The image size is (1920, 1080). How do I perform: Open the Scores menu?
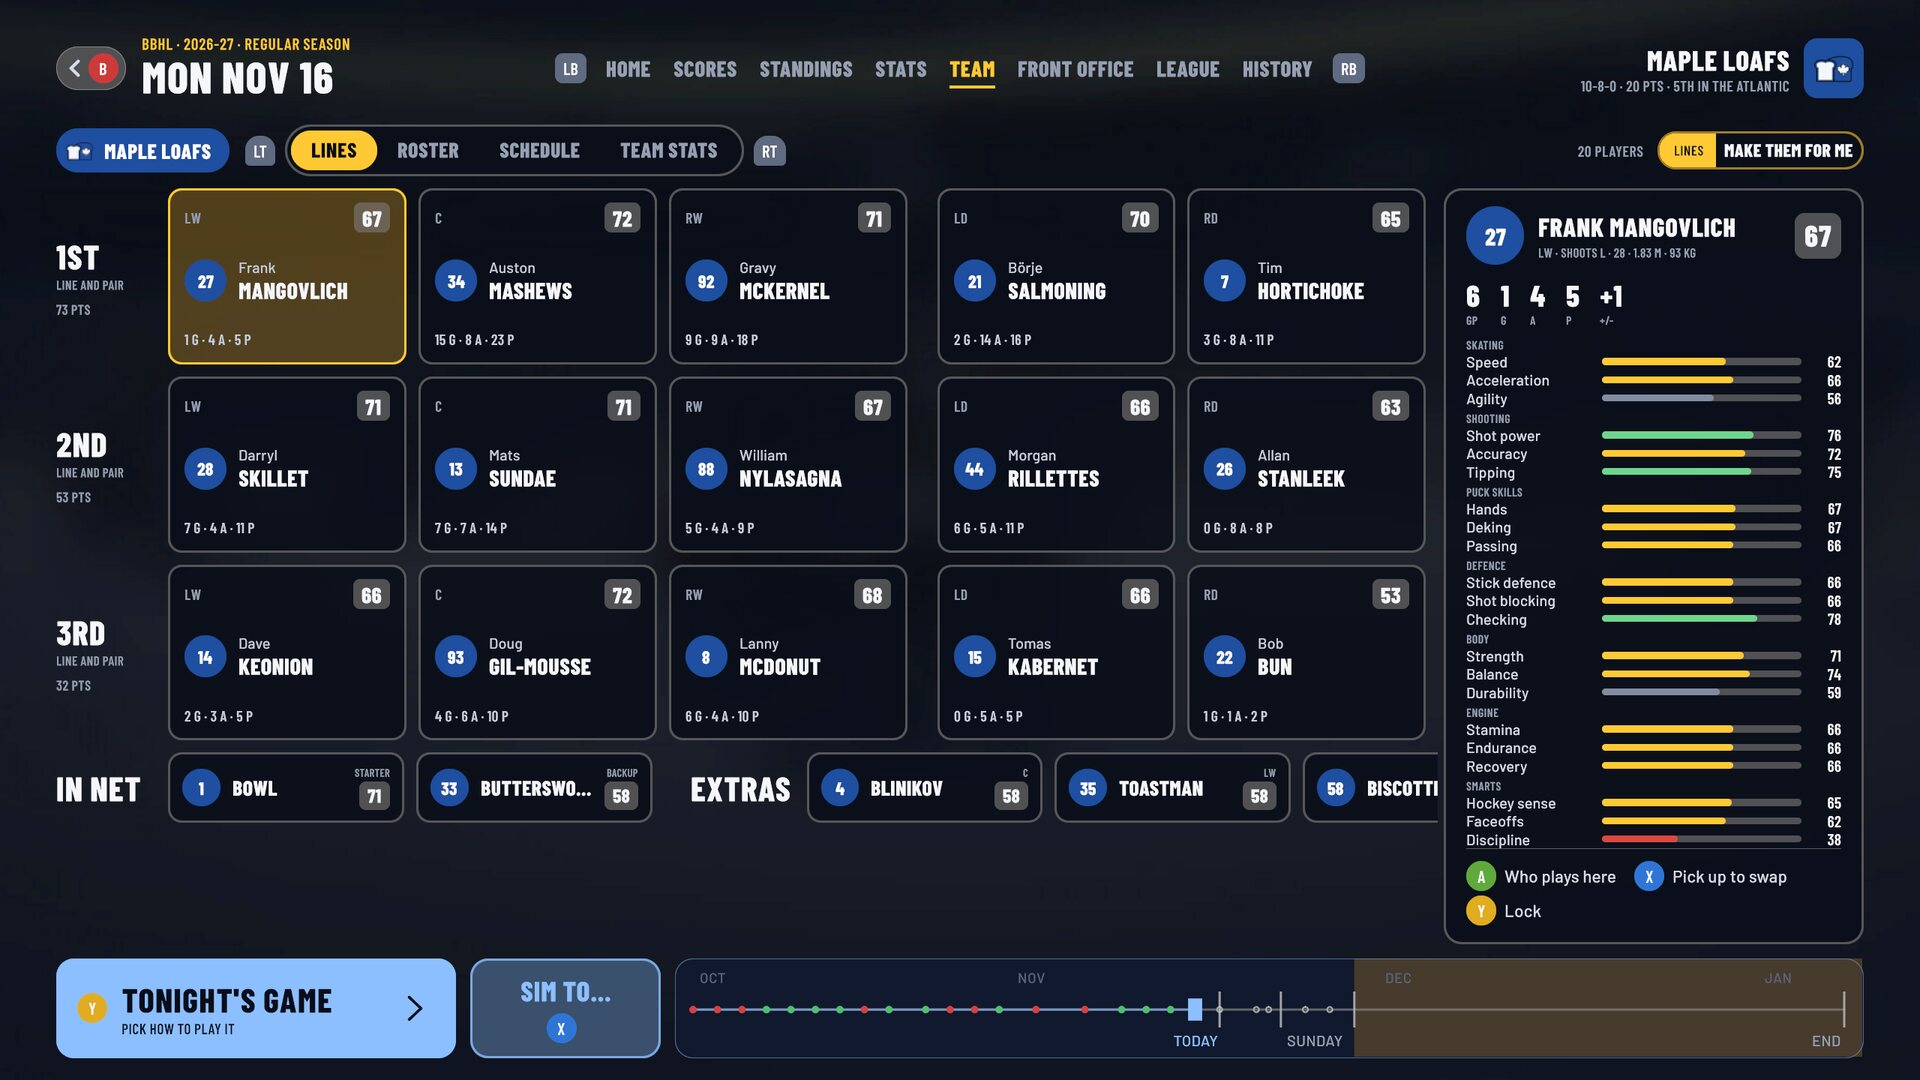coord(705,69)
